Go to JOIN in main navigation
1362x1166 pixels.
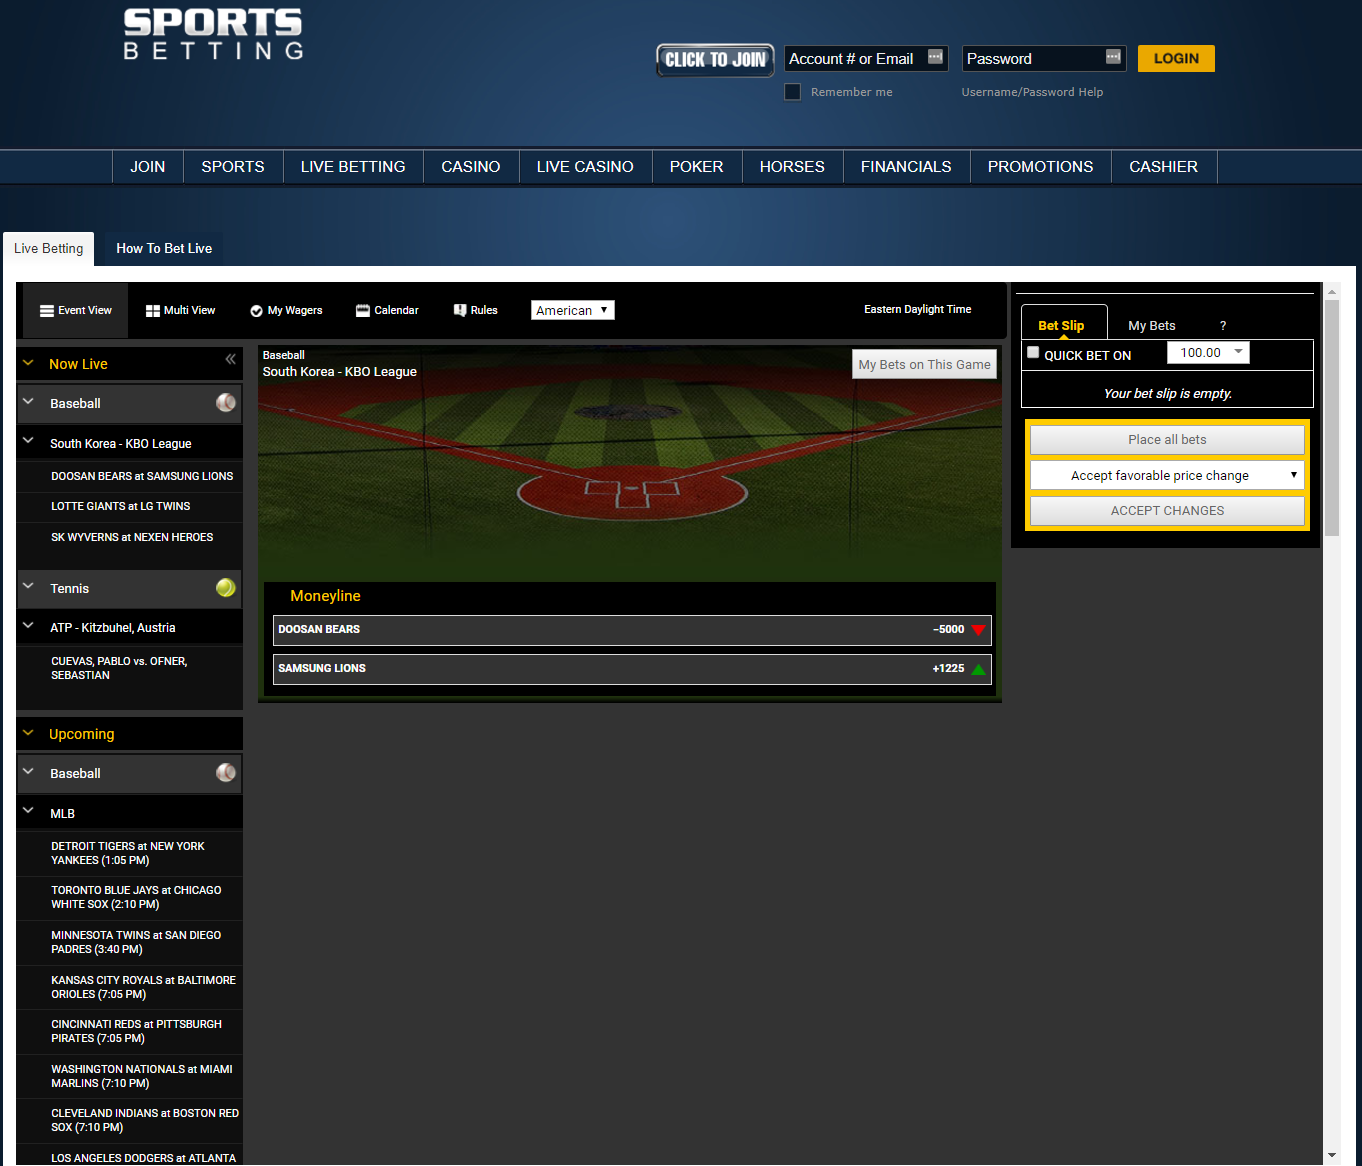[147, 167]
